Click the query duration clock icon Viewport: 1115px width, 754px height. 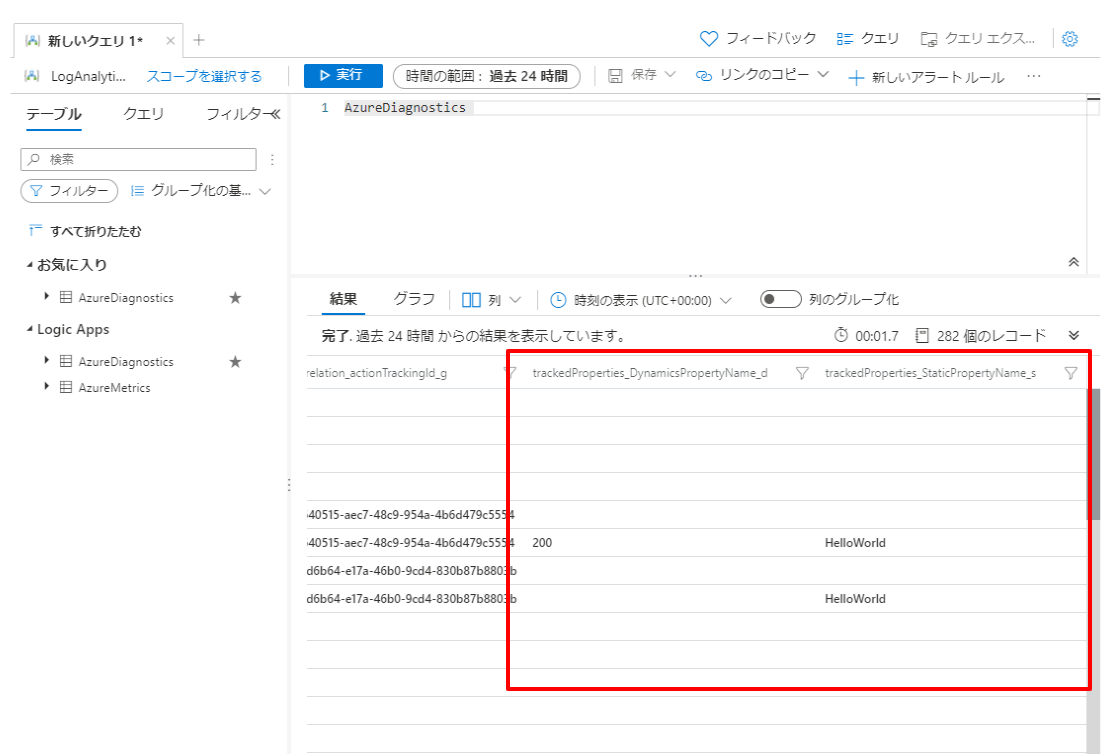tap(841, 335)
